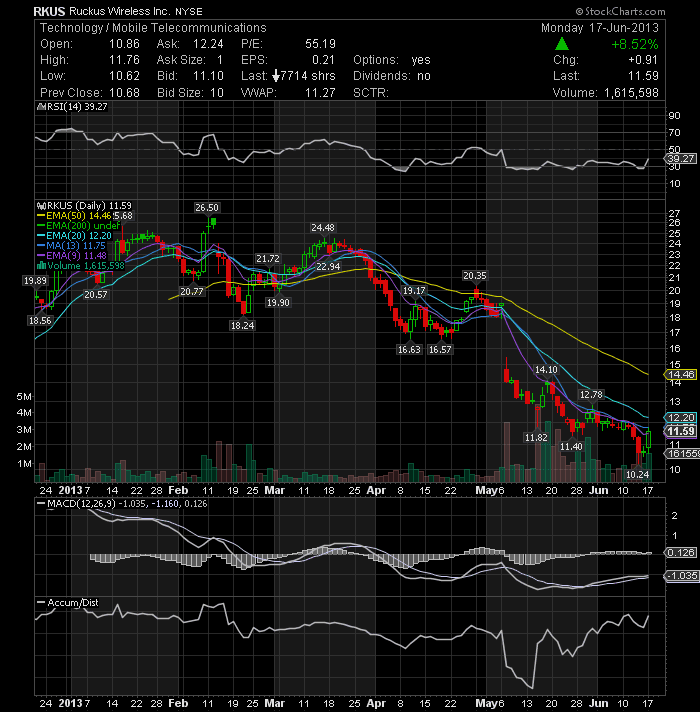Image resolution: width=700 pixels, height=712 pixels.
Task: Click the yellow 14.46 EMA axis tag
Action: pos(680,375)
